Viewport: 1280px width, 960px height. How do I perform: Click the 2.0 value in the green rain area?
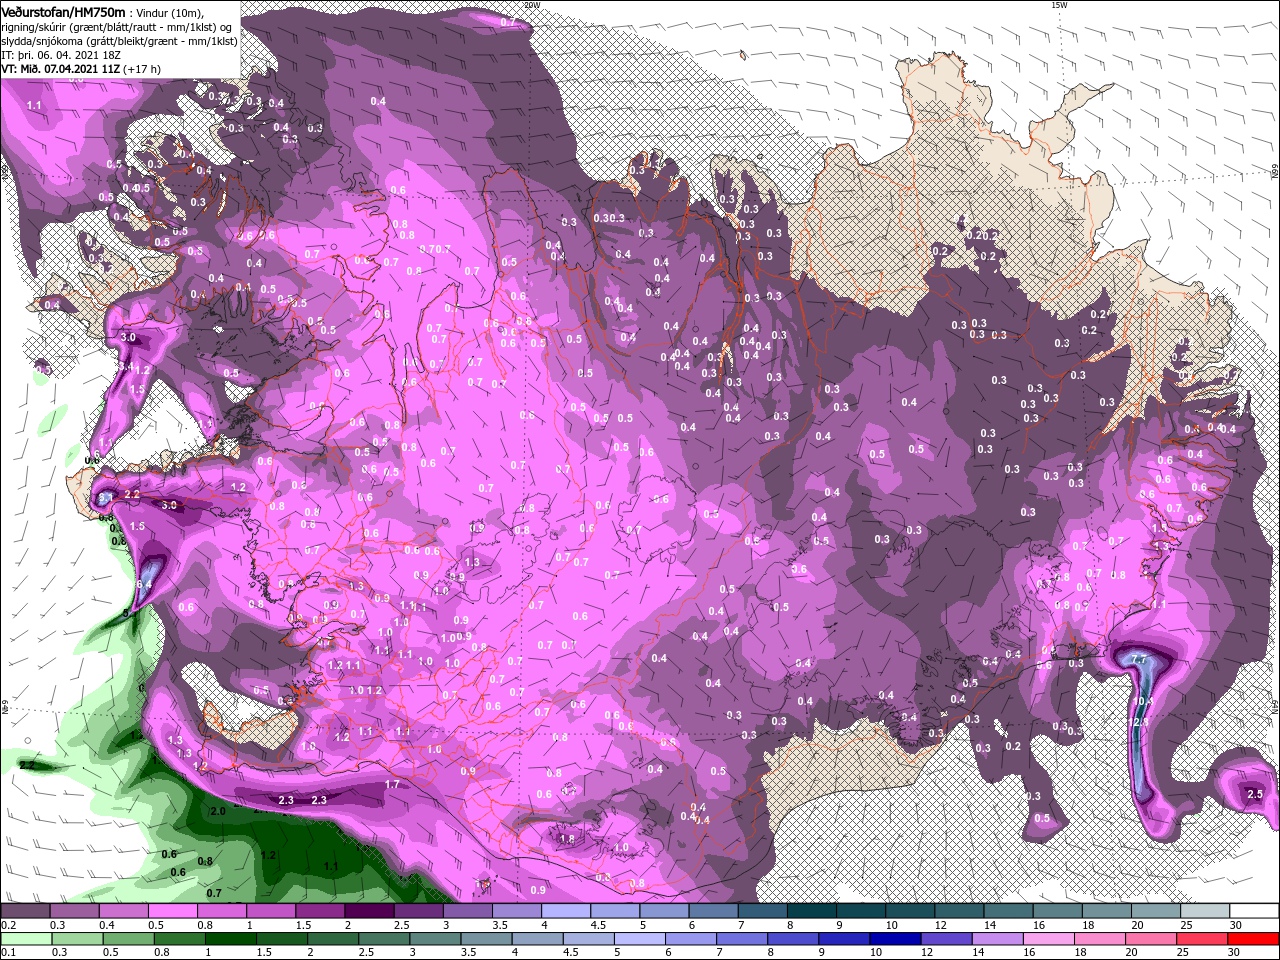tap(218, 811)
